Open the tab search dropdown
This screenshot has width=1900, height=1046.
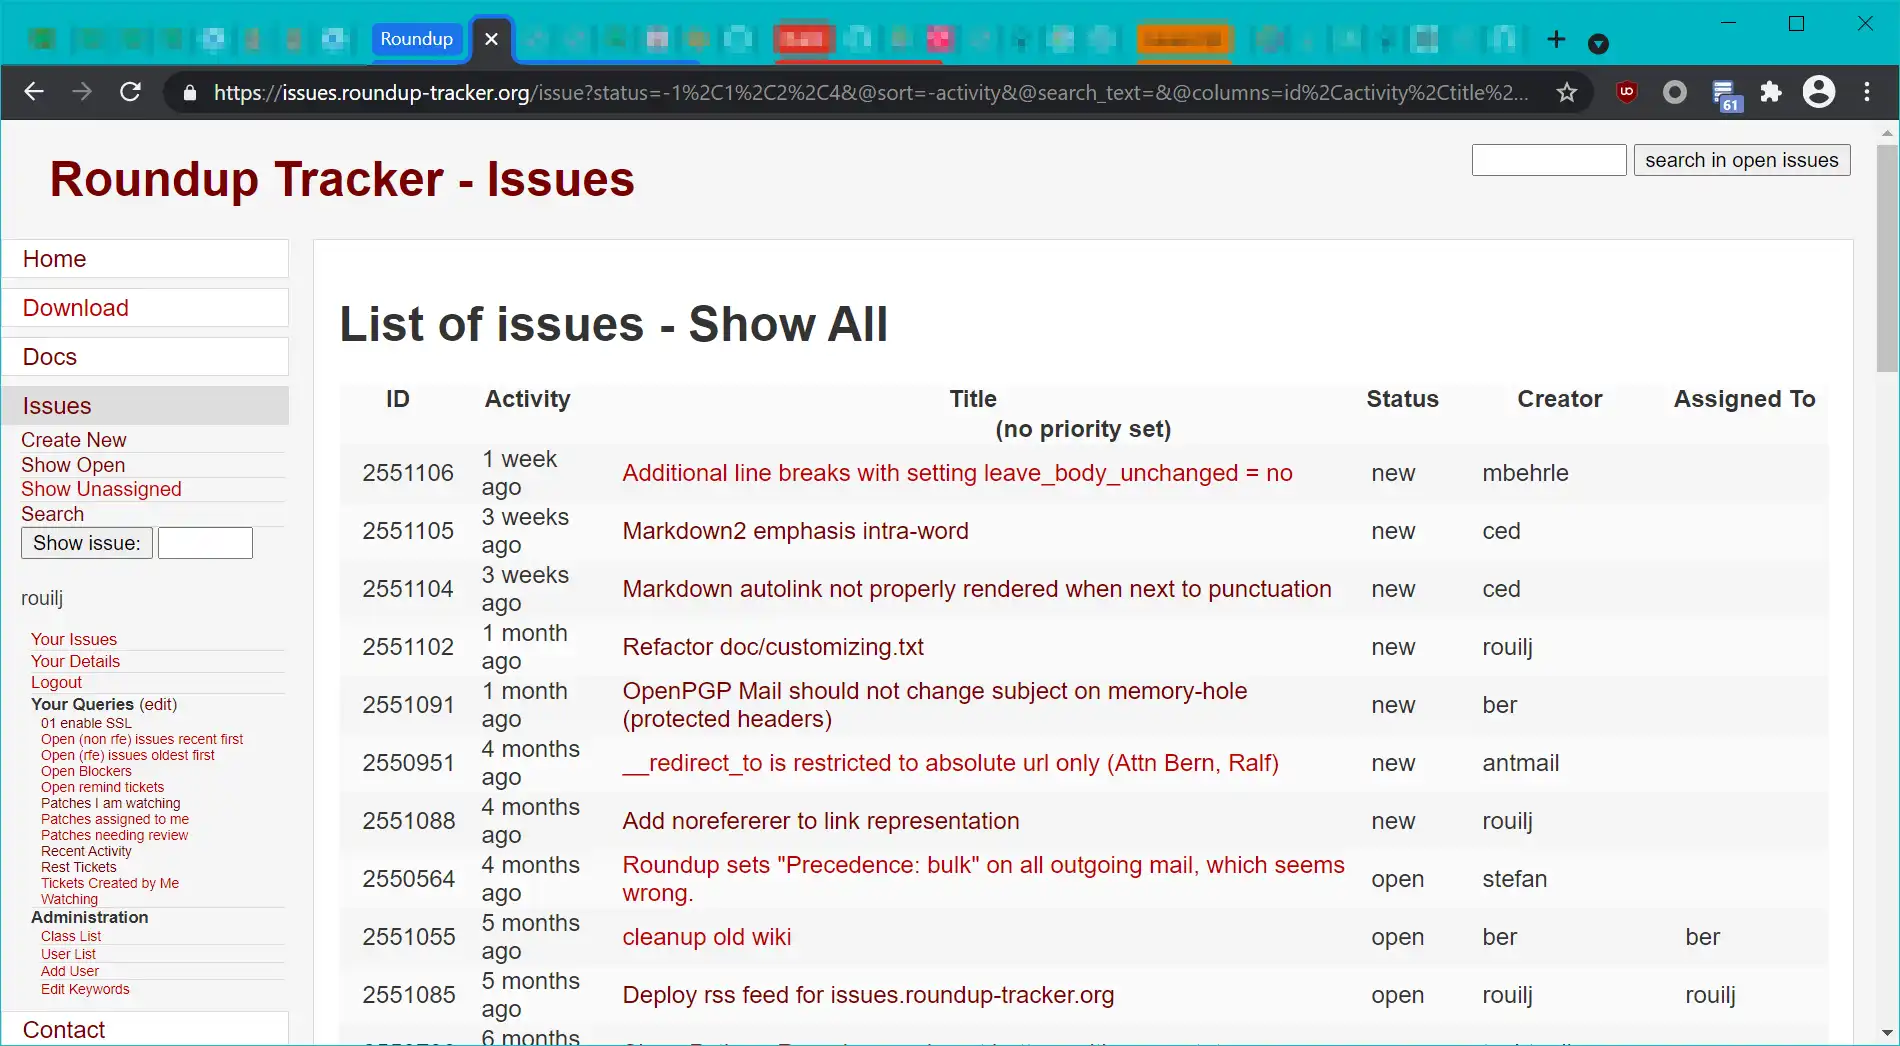[x=1598, y=43]
